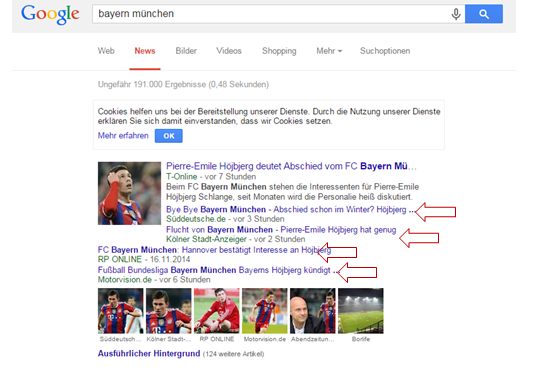Open the Mehr dropdown menu
Viewport: 536px width, 372px height.
(x=329, y=51)
